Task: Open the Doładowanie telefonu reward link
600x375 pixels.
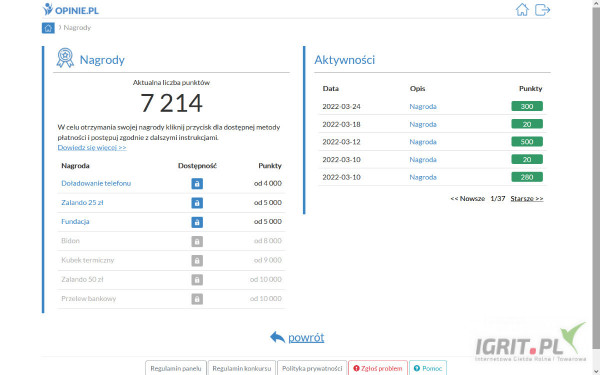Action: tap(96, 183)
